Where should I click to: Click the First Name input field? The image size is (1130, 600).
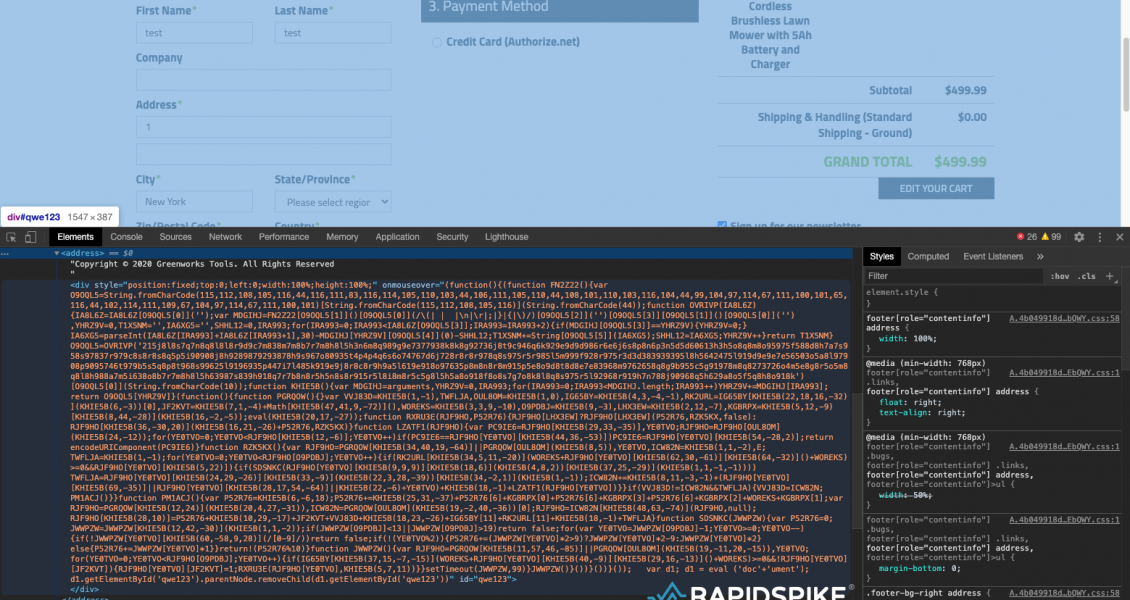[x=195, y=32]
